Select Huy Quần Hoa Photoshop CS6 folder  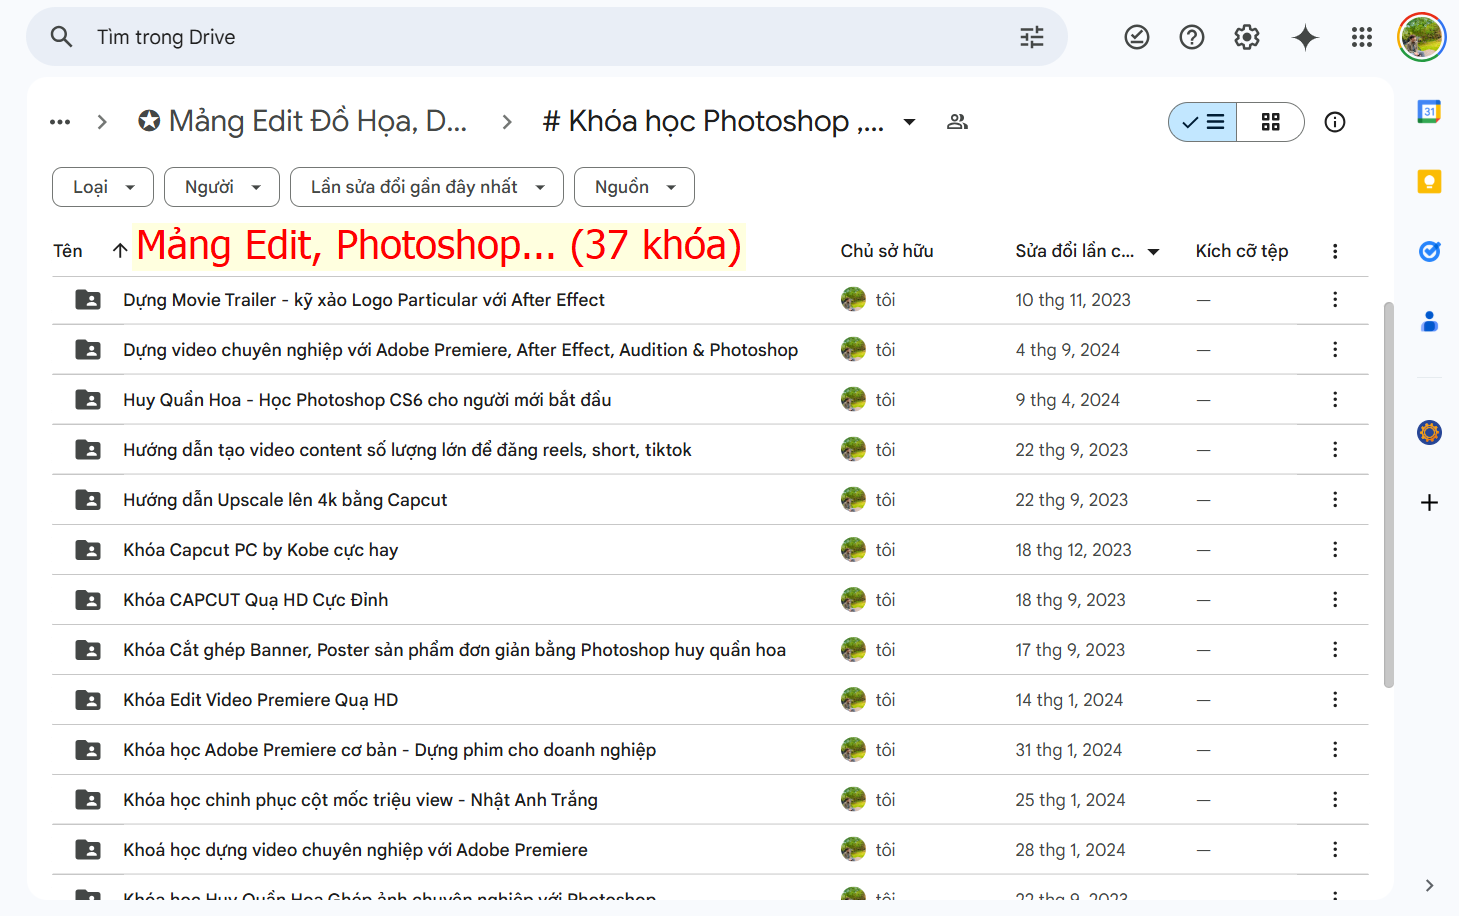click(367, 400)
